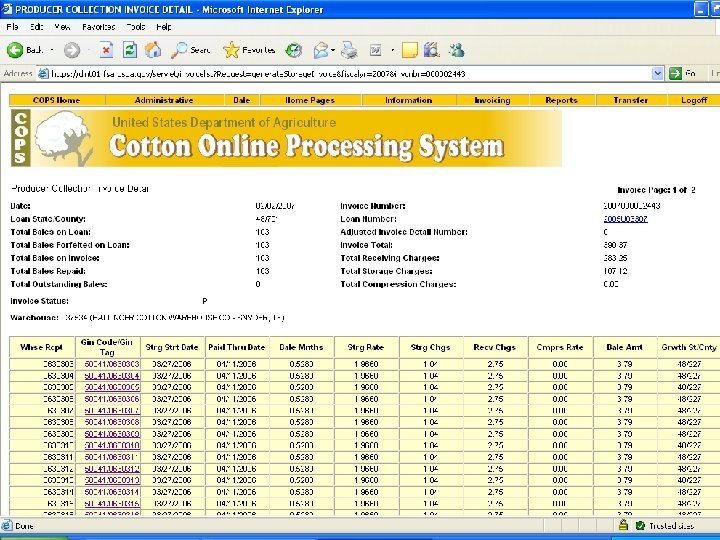
Task: Open the loan number link 2008U03307
Action: pos(625,218)
